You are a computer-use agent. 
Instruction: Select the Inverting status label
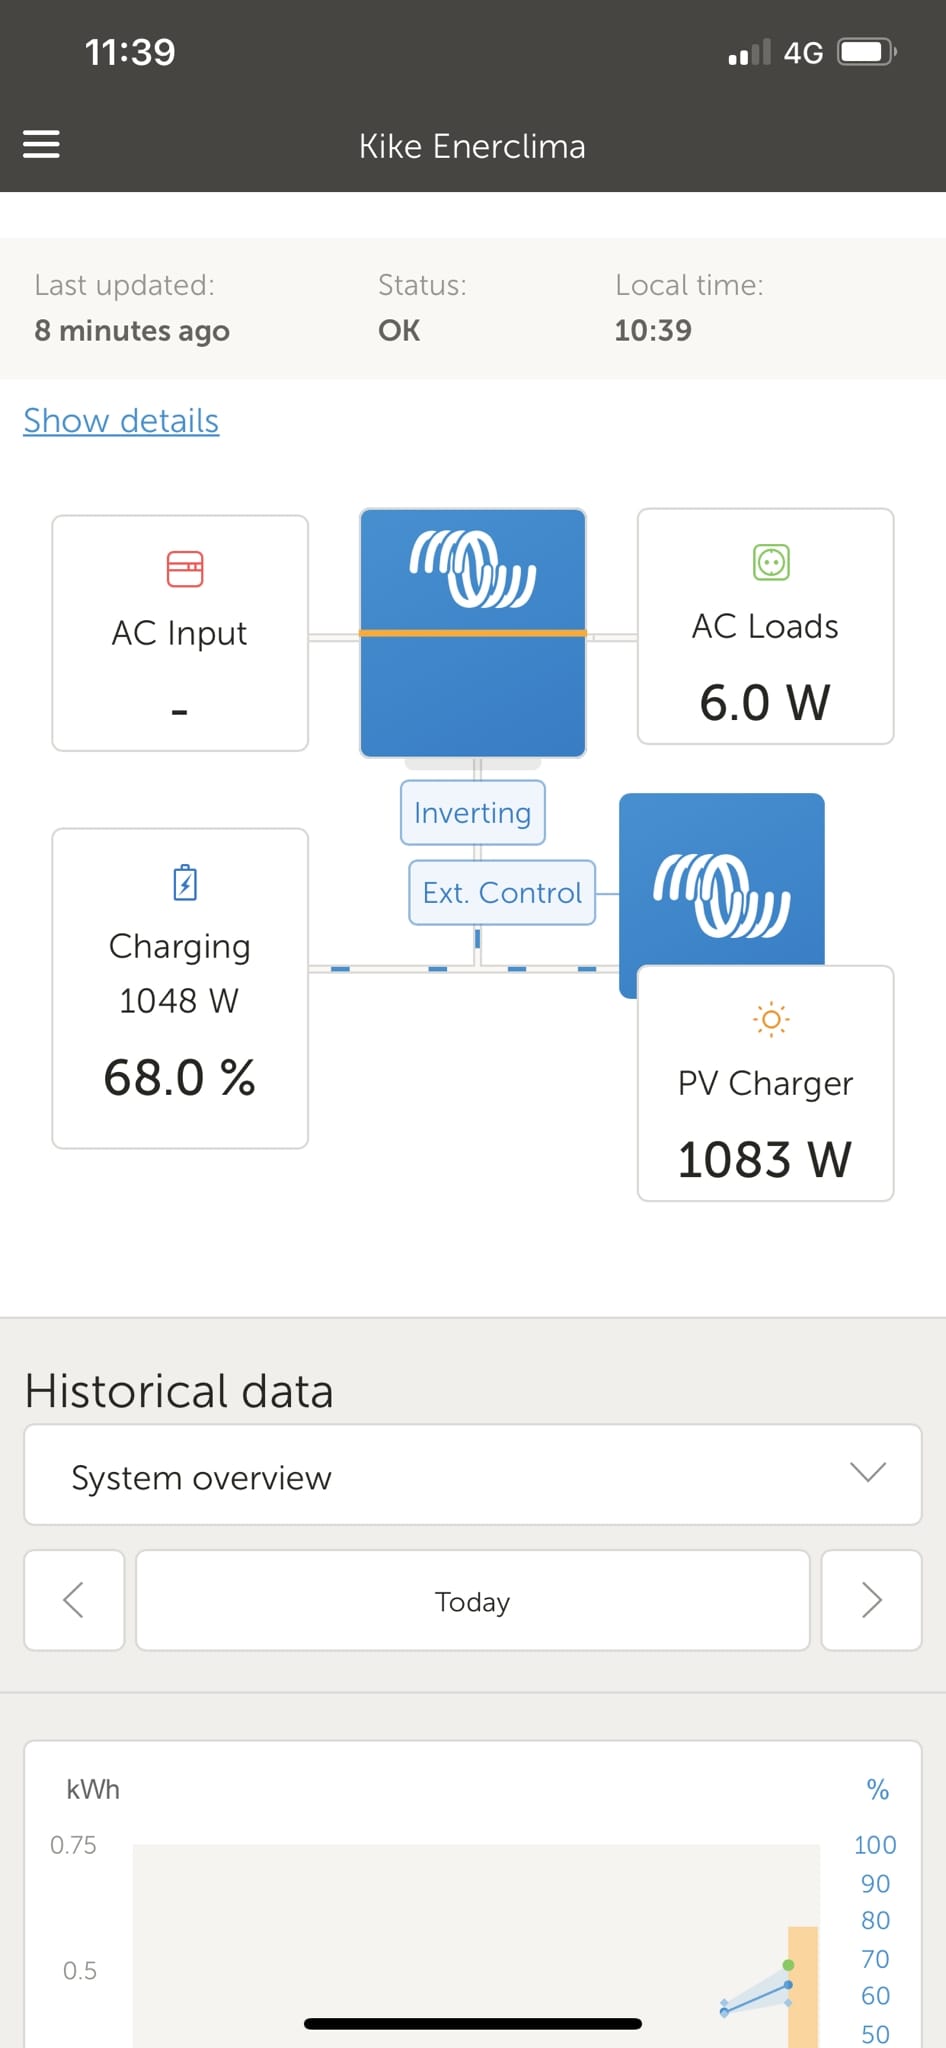pos(473,813)
